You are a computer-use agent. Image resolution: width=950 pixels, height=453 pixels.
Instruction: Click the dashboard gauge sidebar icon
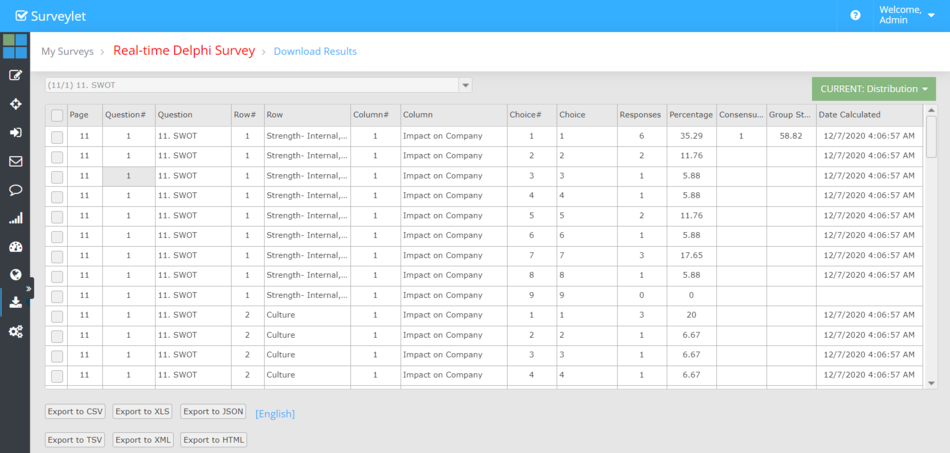point(15,246)
